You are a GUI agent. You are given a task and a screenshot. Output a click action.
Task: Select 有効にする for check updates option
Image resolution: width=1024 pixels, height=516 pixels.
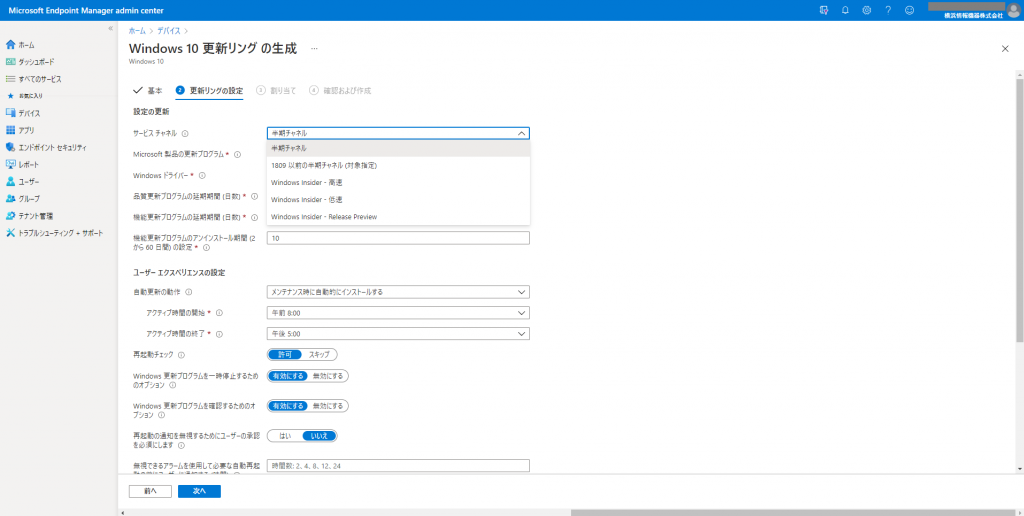(288, 406)
